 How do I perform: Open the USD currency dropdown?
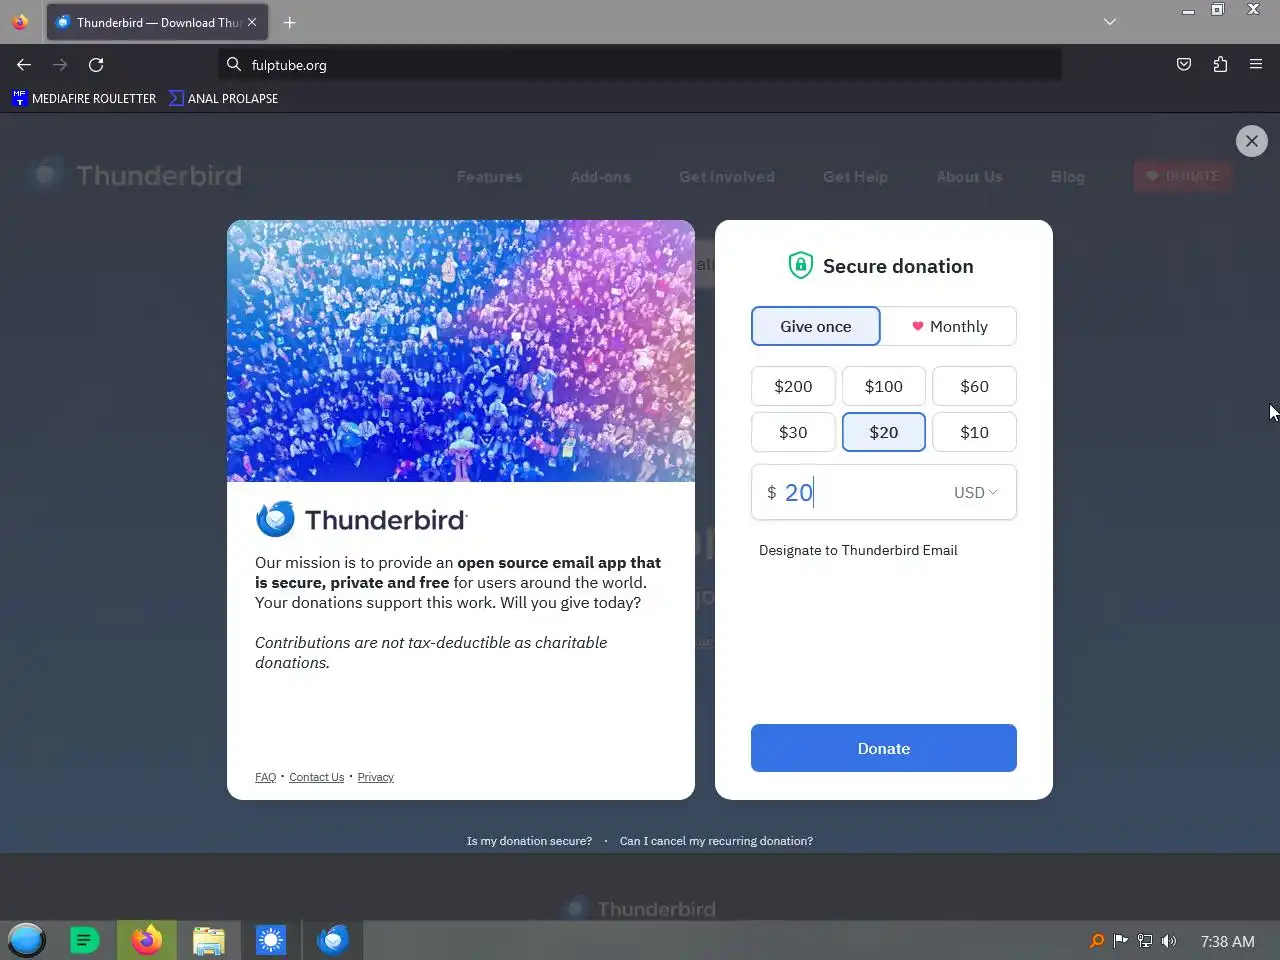click(975, 492)
